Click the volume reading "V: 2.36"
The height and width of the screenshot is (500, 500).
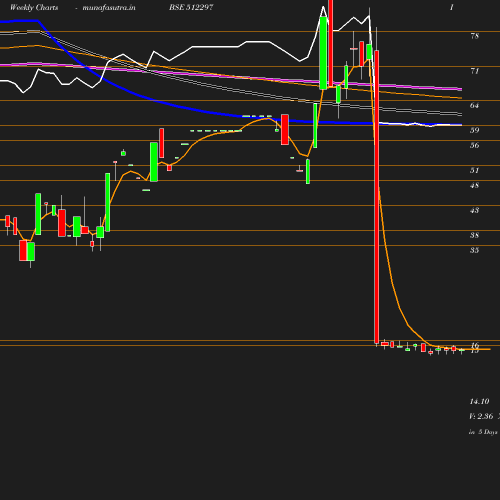pos(481,416)
